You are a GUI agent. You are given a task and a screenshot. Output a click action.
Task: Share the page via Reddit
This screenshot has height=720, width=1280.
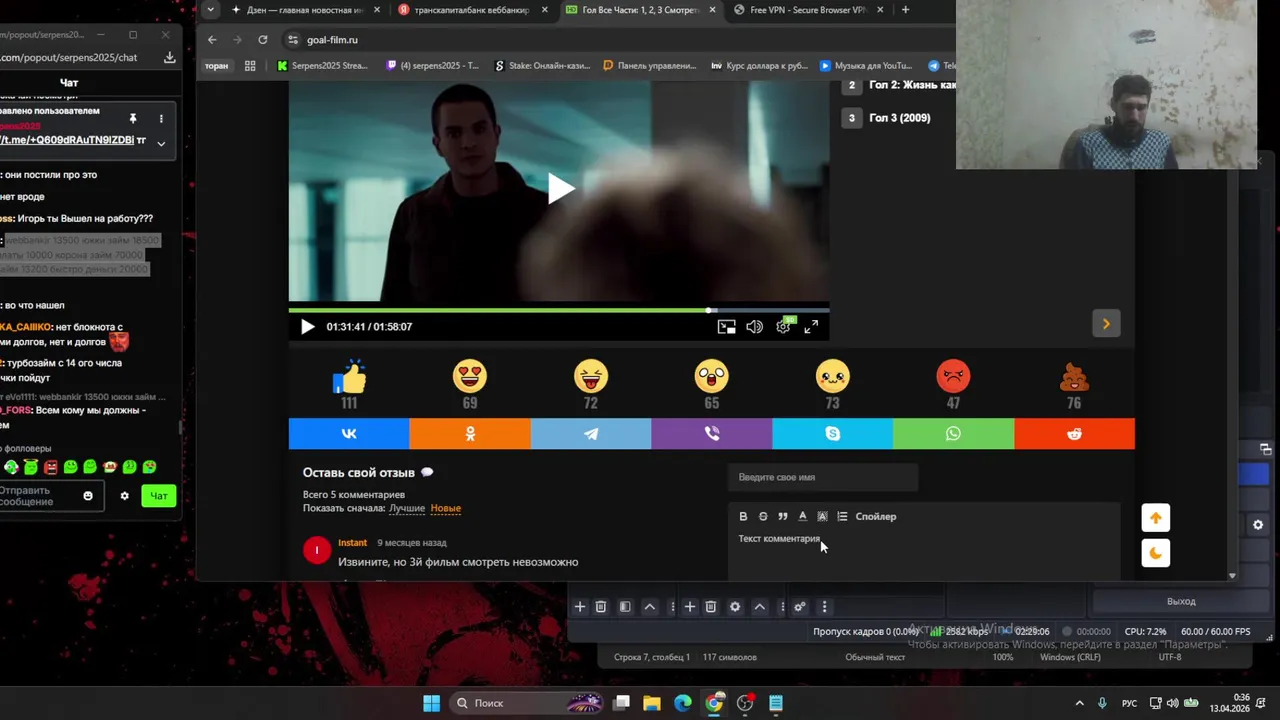[x=1074, y=434]
